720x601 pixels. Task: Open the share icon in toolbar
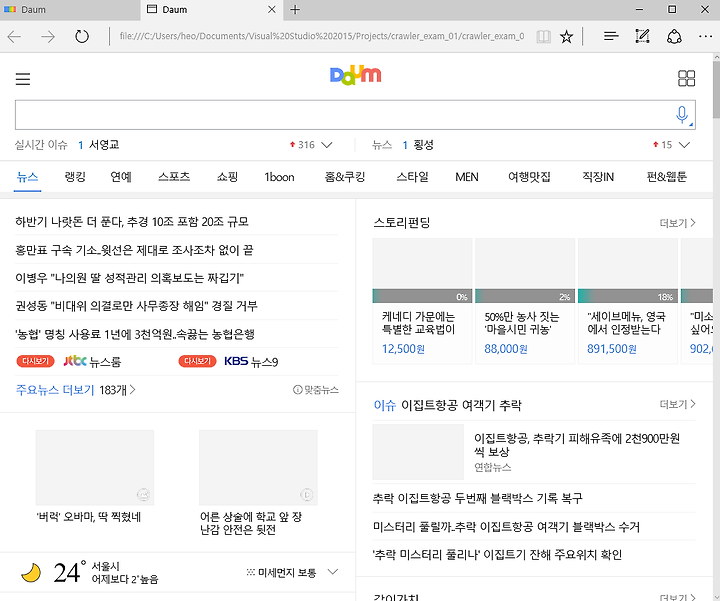674,36
